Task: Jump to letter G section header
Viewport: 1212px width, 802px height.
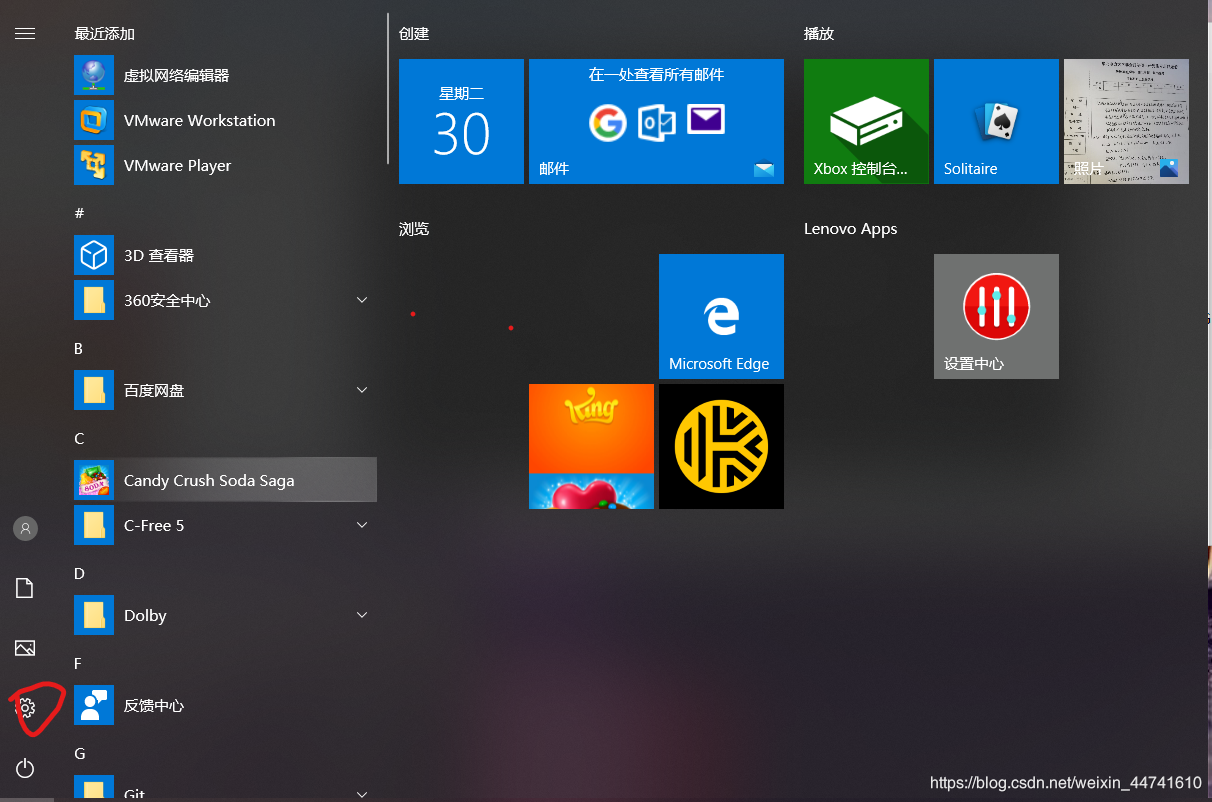Action: pyautogui.click(x=79, y=753)
